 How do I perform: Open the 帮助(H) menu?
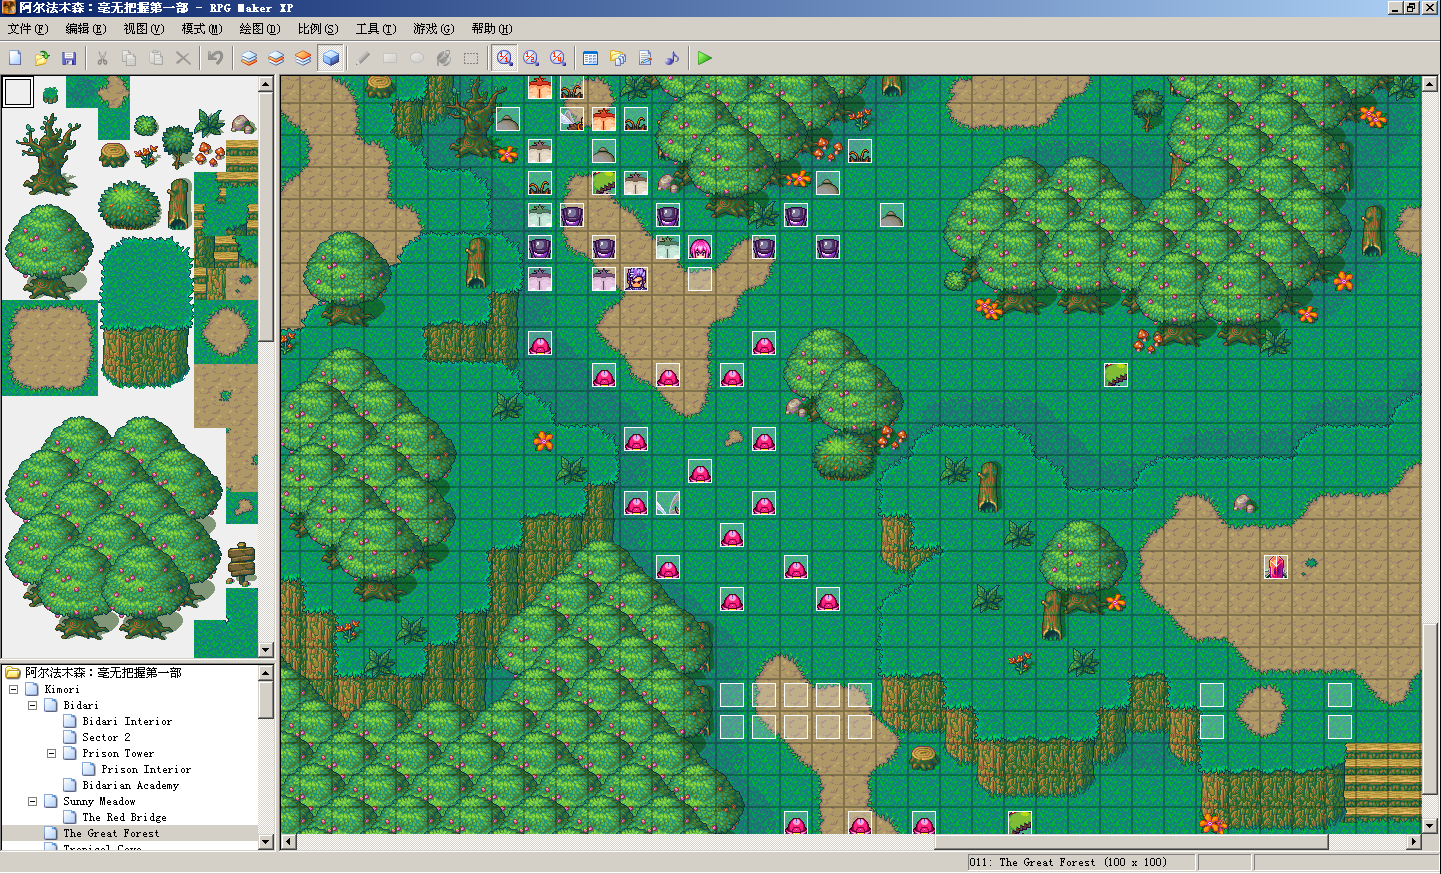(x=491, y=29)
